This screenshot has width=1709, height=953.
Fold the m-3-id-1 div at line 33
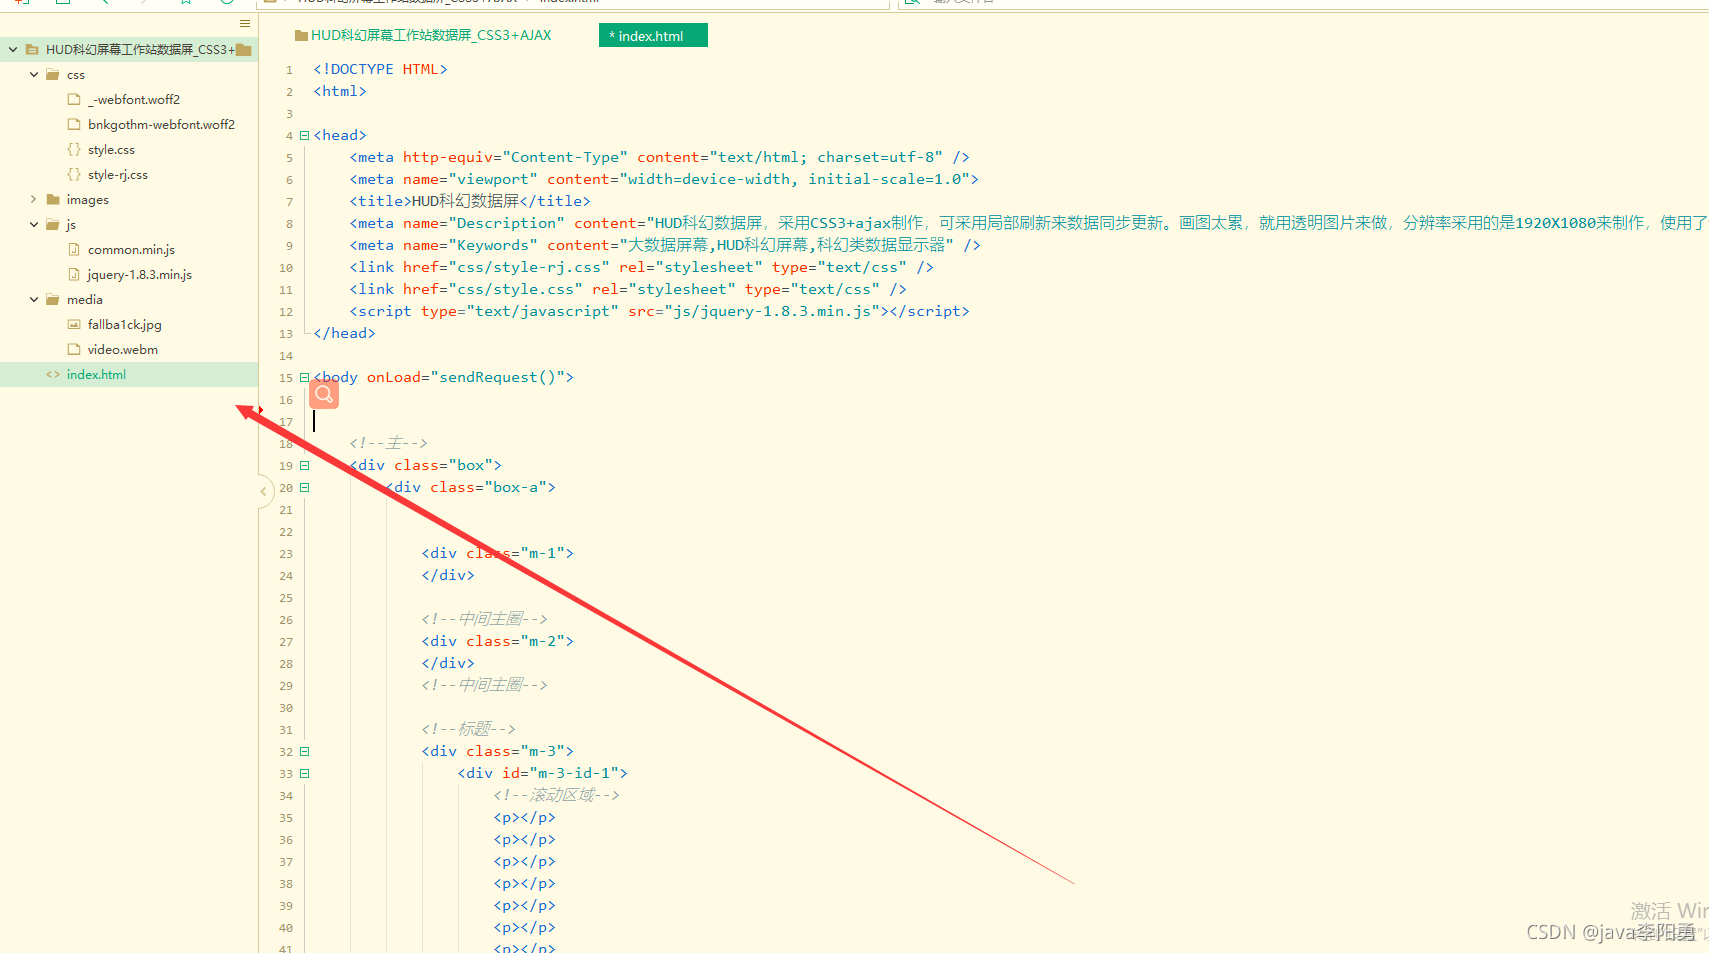point(305,773)
